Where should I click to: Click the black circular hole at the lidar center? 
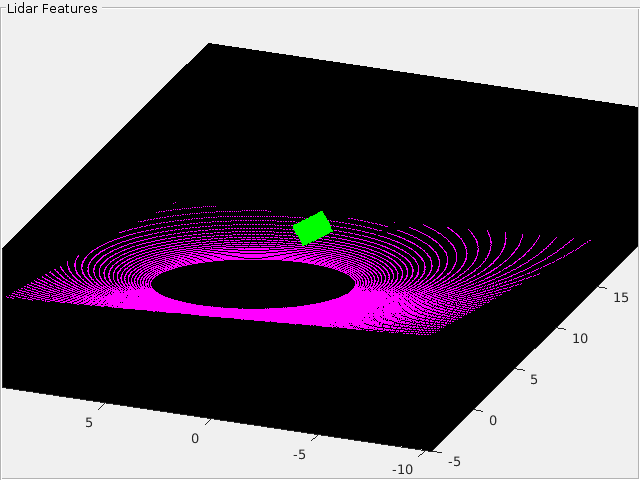253,284
